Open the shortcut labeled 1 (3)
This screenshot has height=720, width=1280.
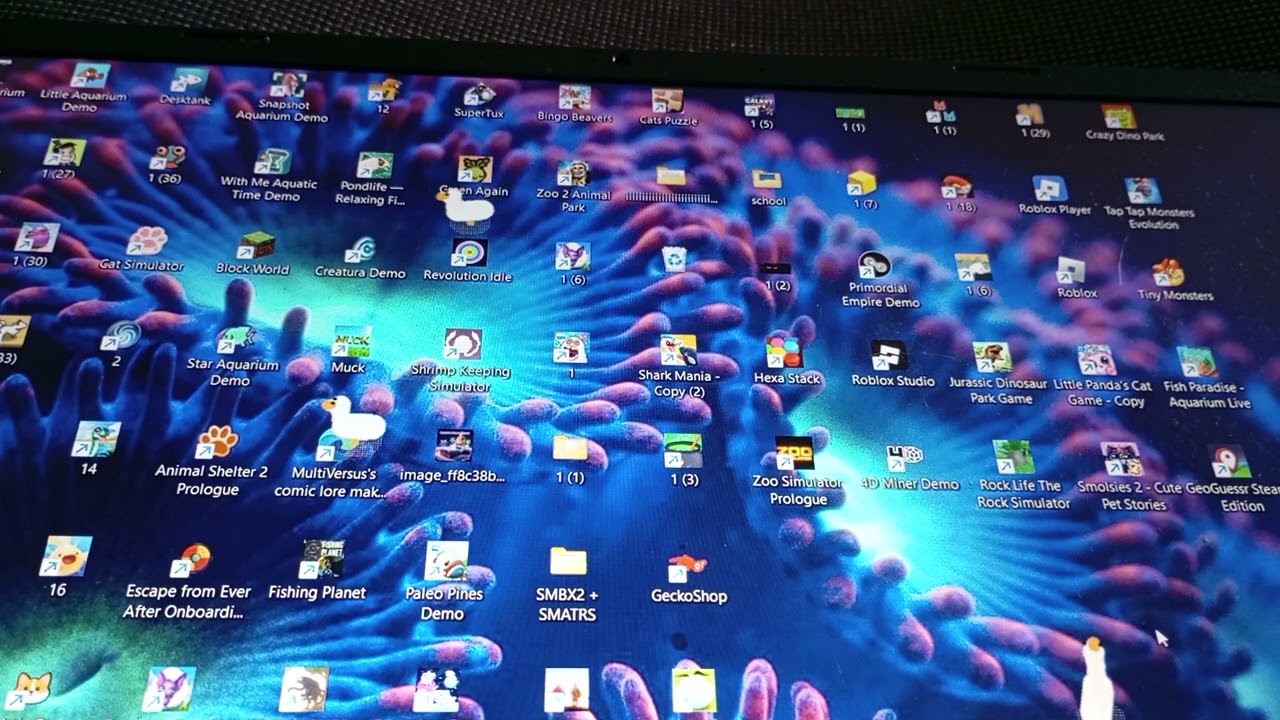683,451
